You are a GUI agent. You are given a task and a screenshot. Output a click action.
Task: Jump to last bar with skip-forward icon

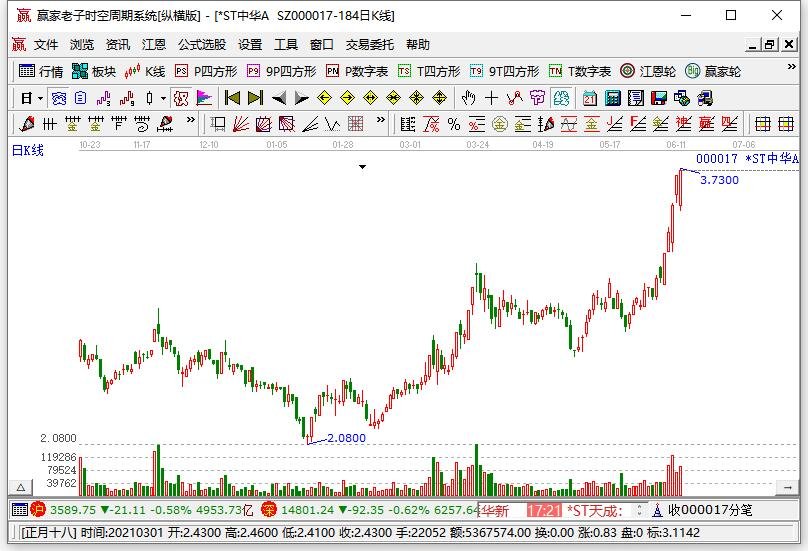pyautogui.click(x=255, y=98)
